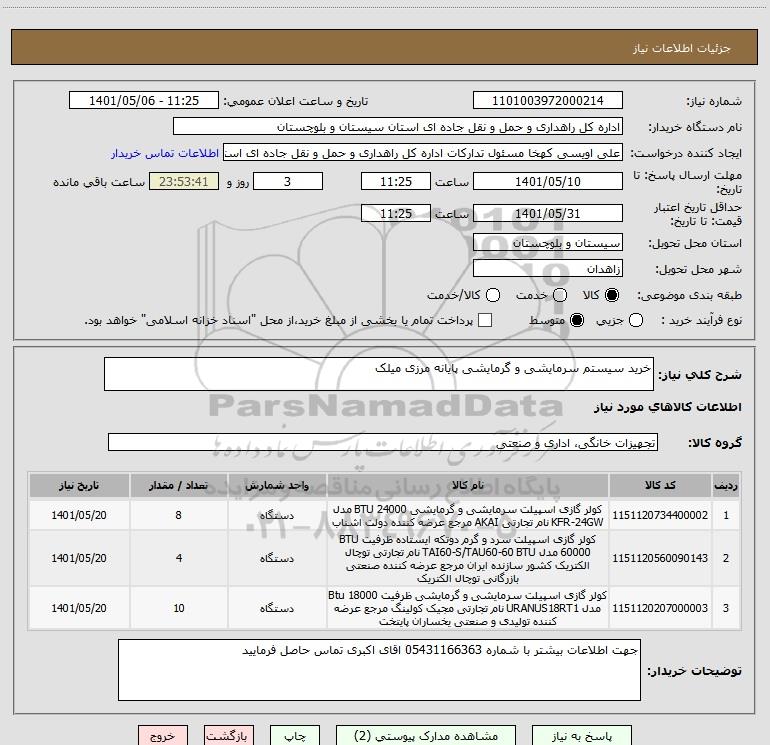The image size is (770, 745).
Task: Click the کد کالا column header
Action: tap(660, 485)
